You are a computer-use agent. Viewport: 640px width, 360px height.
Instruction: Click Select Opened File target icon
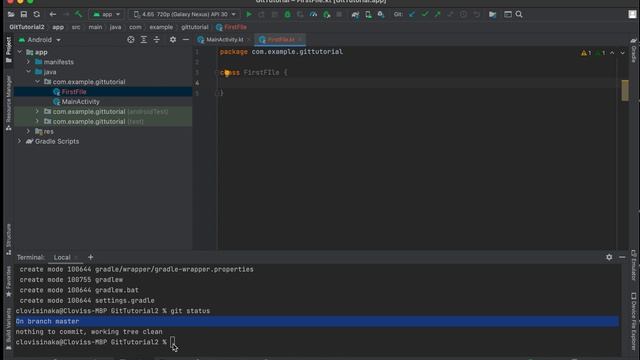click(x=131, y=40)
